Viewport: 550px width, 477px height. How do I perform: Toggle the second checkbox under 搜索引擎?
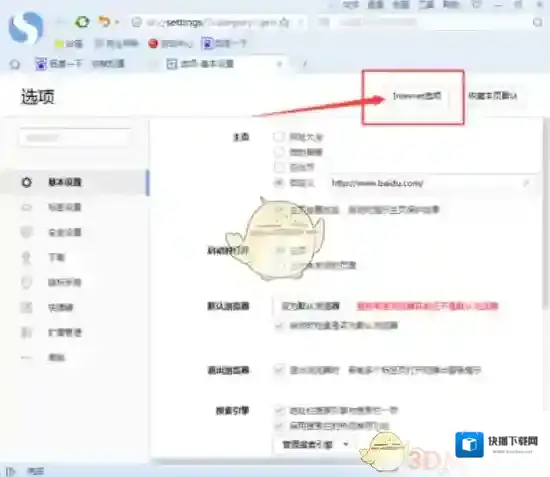pyautogui.click(x=279, y=426)
